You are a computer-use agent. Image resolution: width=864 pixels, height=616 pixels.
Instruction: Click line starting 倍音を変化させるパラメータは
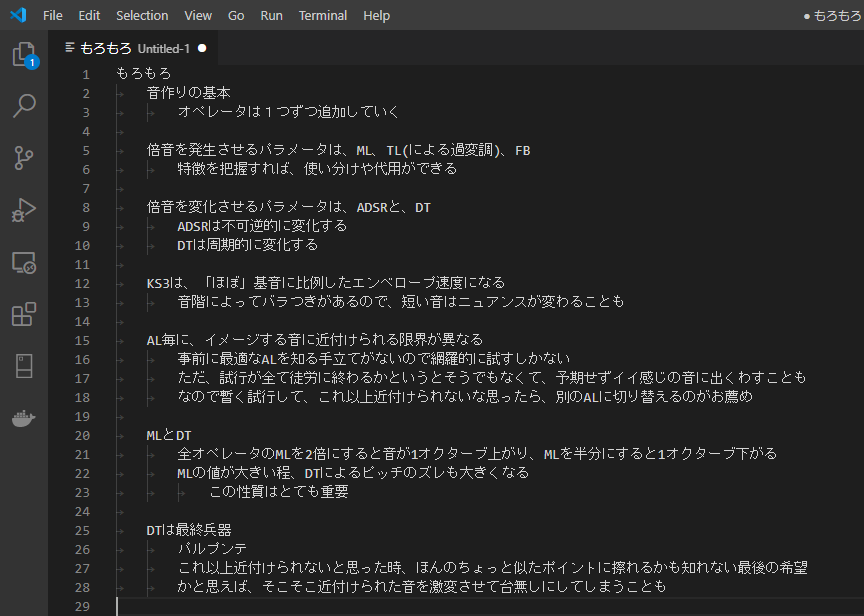click(x=289, y=207)
